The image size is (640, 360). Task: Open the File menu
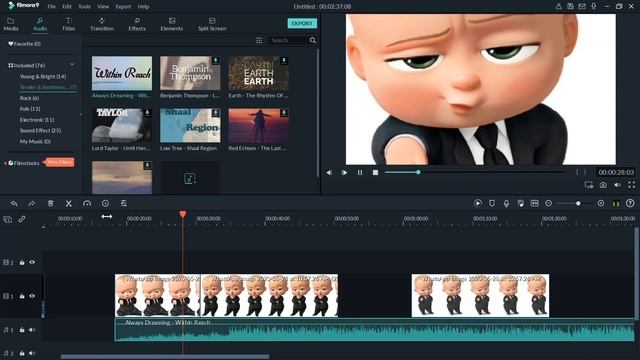click(51, 7)
